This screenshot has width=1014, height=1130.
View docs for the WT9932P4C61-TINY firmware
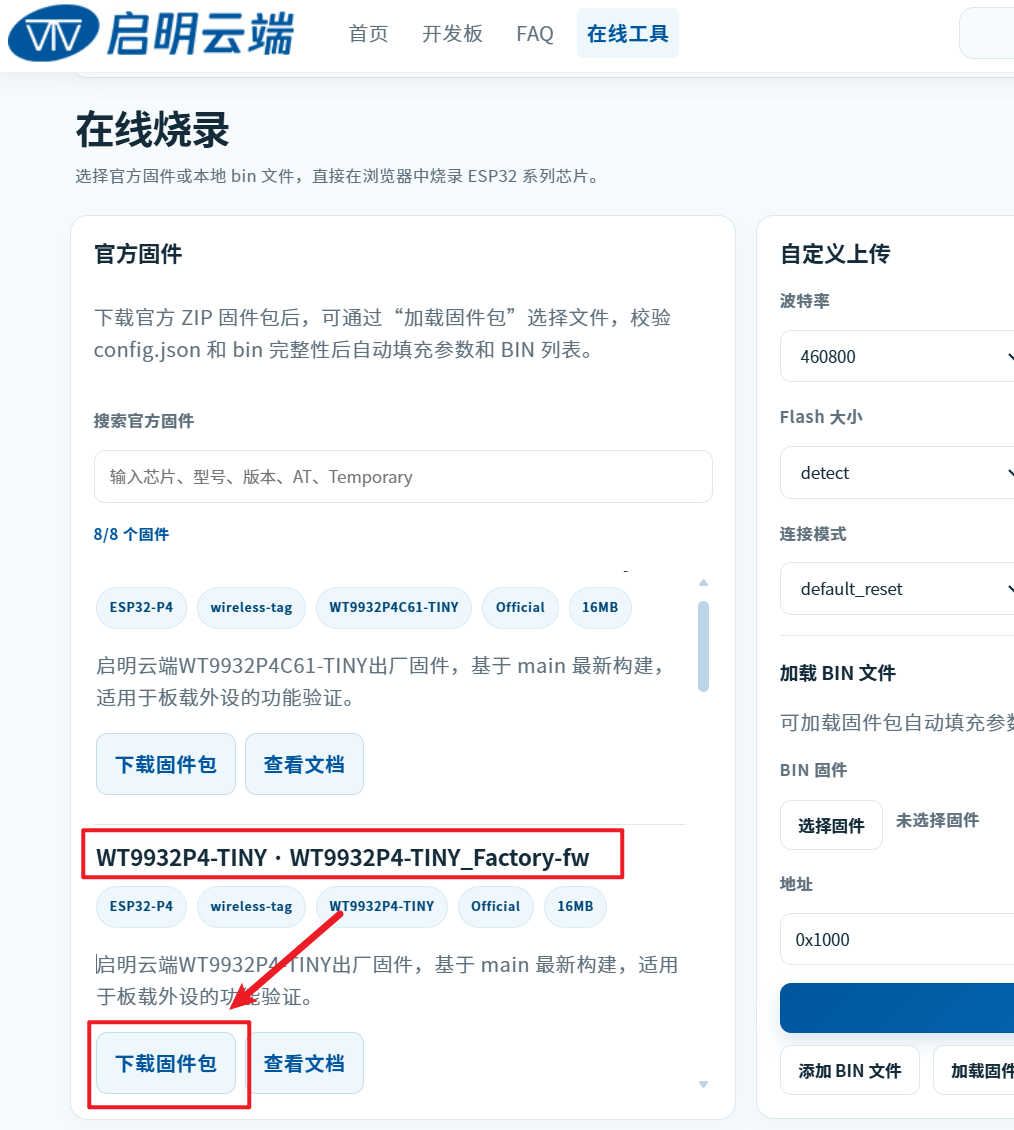coord(304,764)
